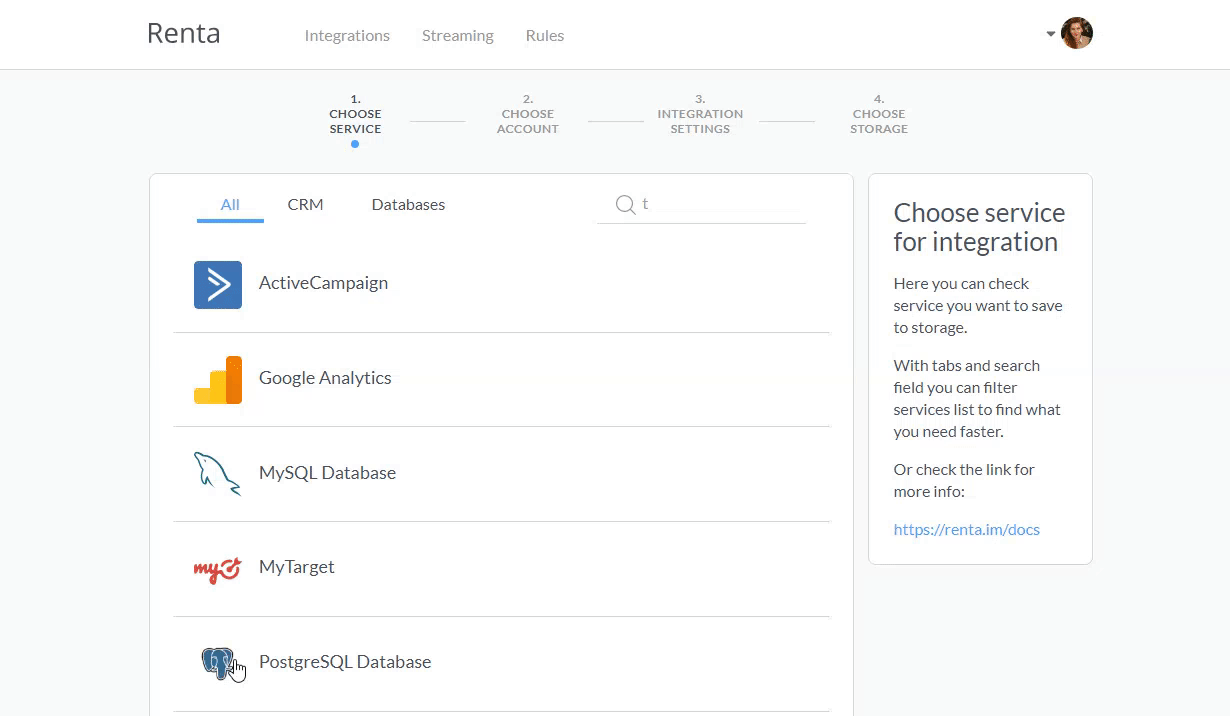This screenshot has width=1230, height=716.
Task: Switch to the Databases tab
Action: pos(408,204)
